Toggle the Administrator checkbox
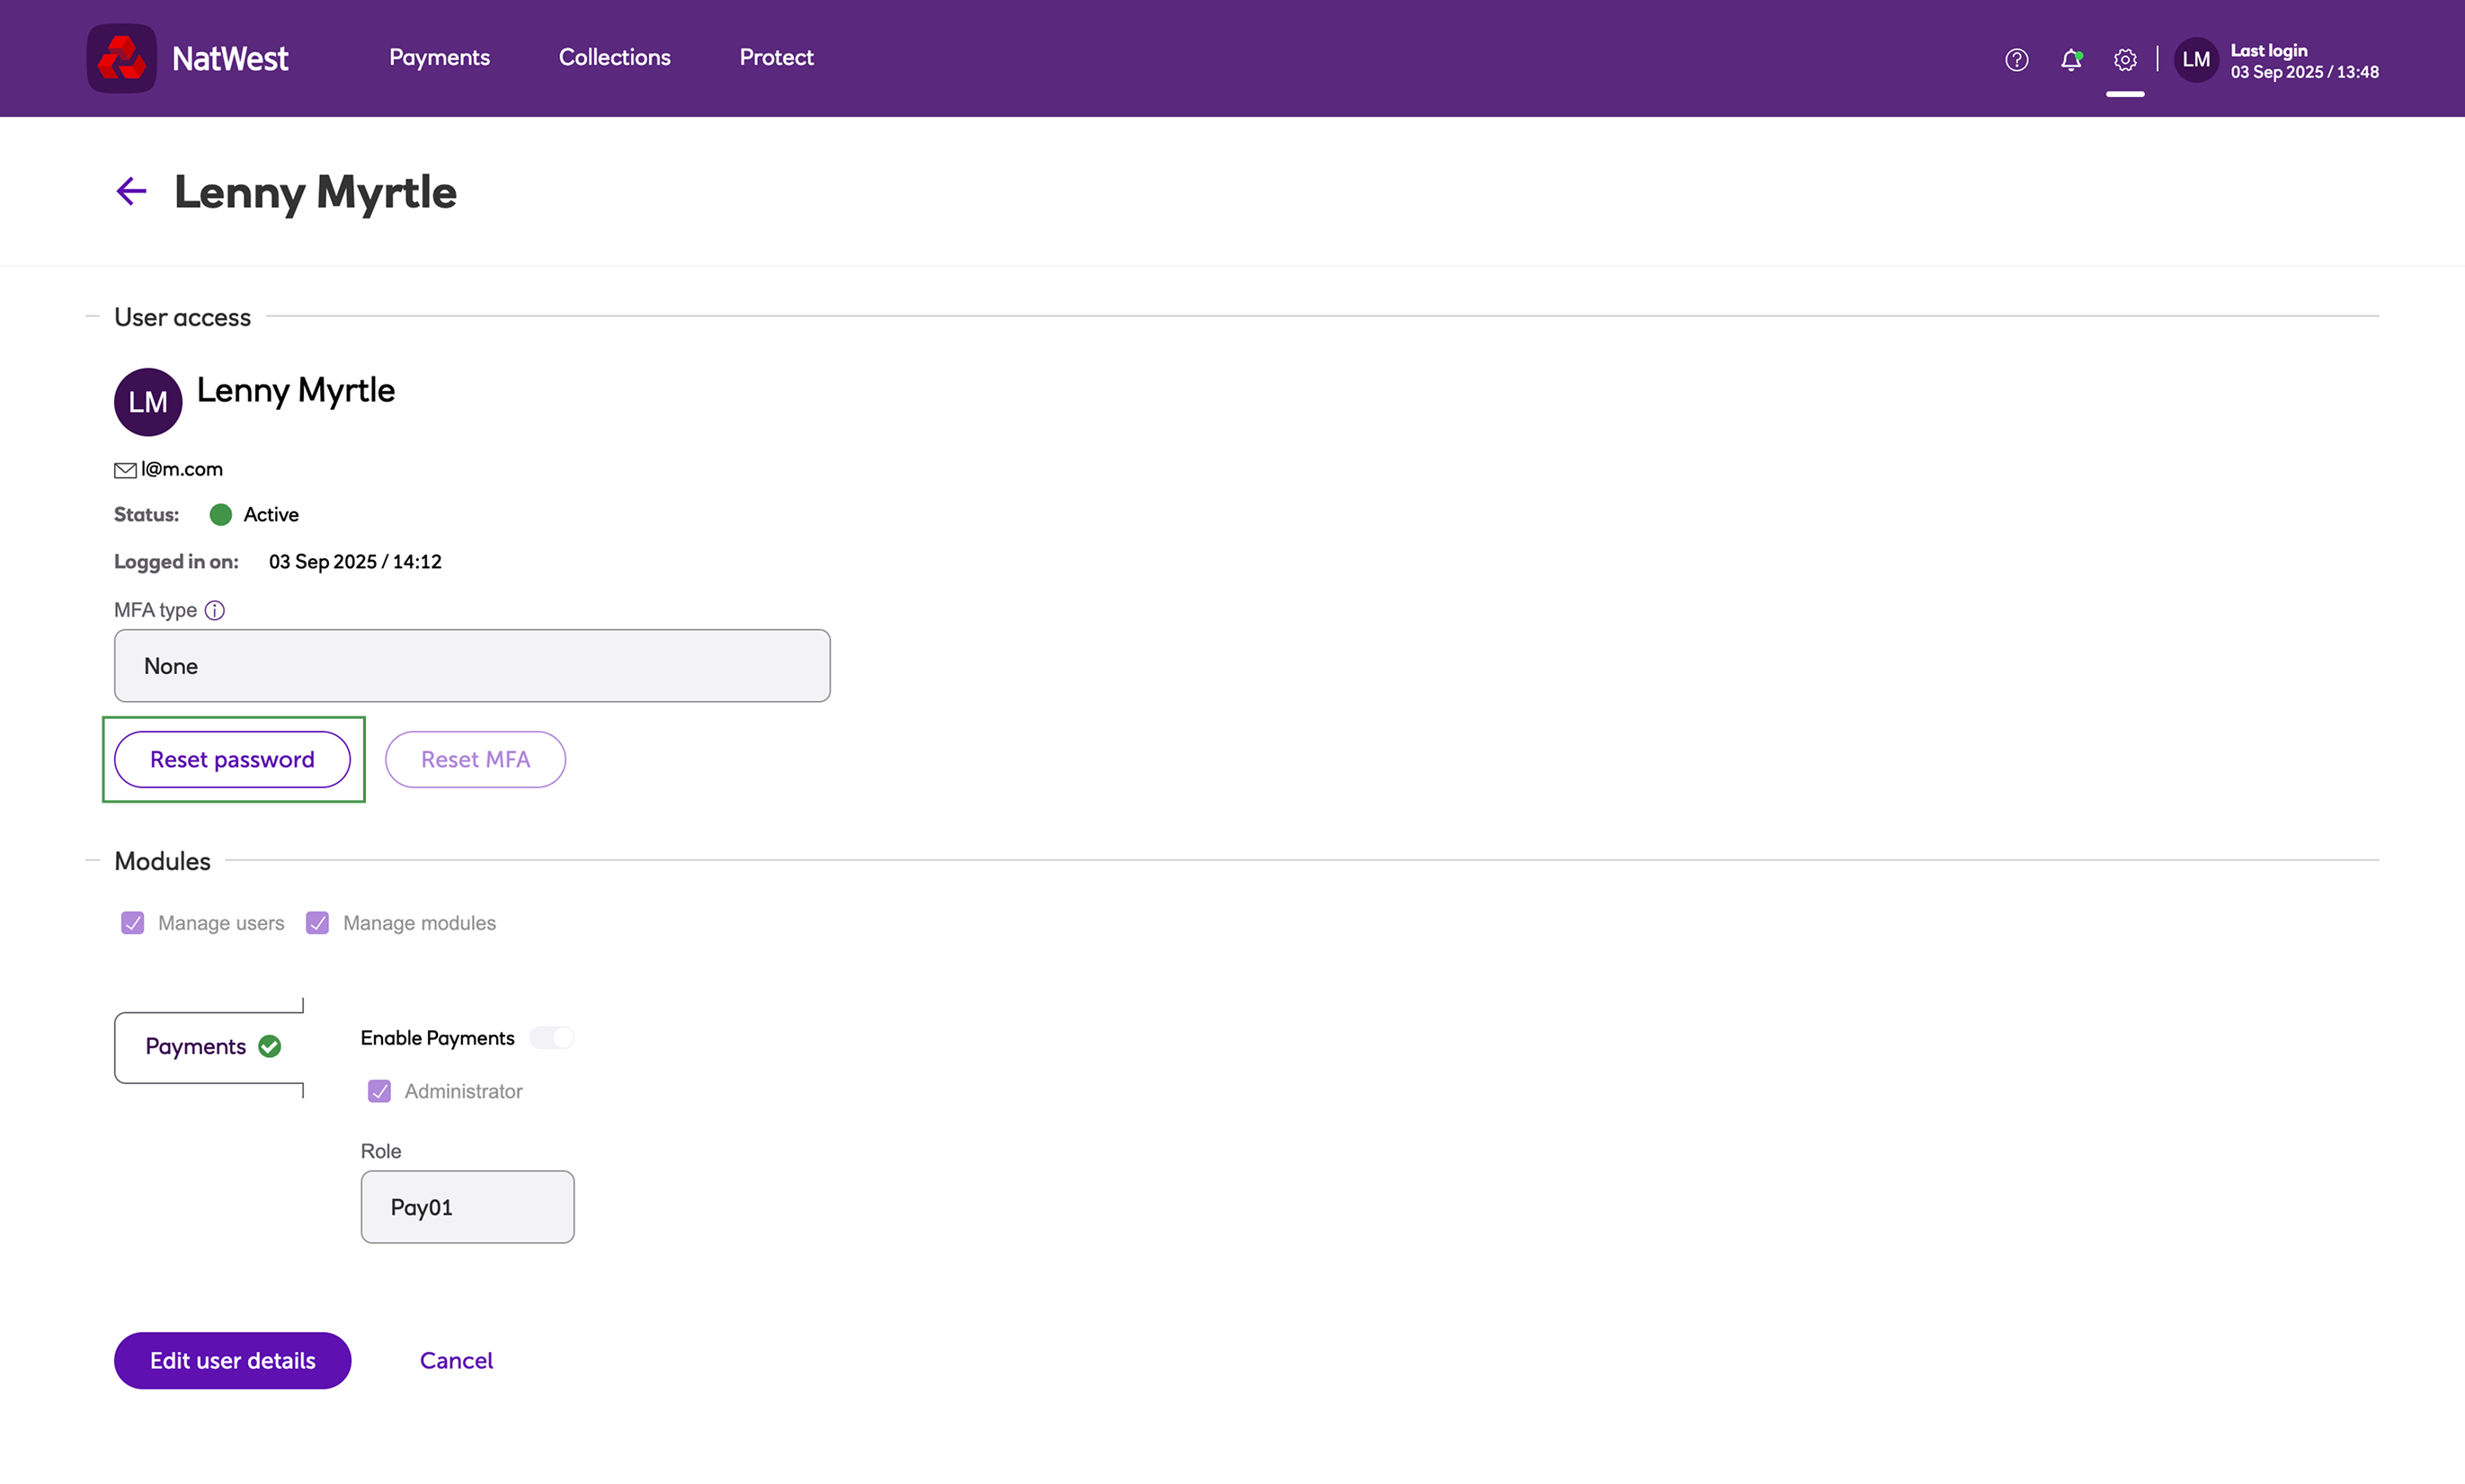The image size is (2465, 1484). coord(380,1091)
